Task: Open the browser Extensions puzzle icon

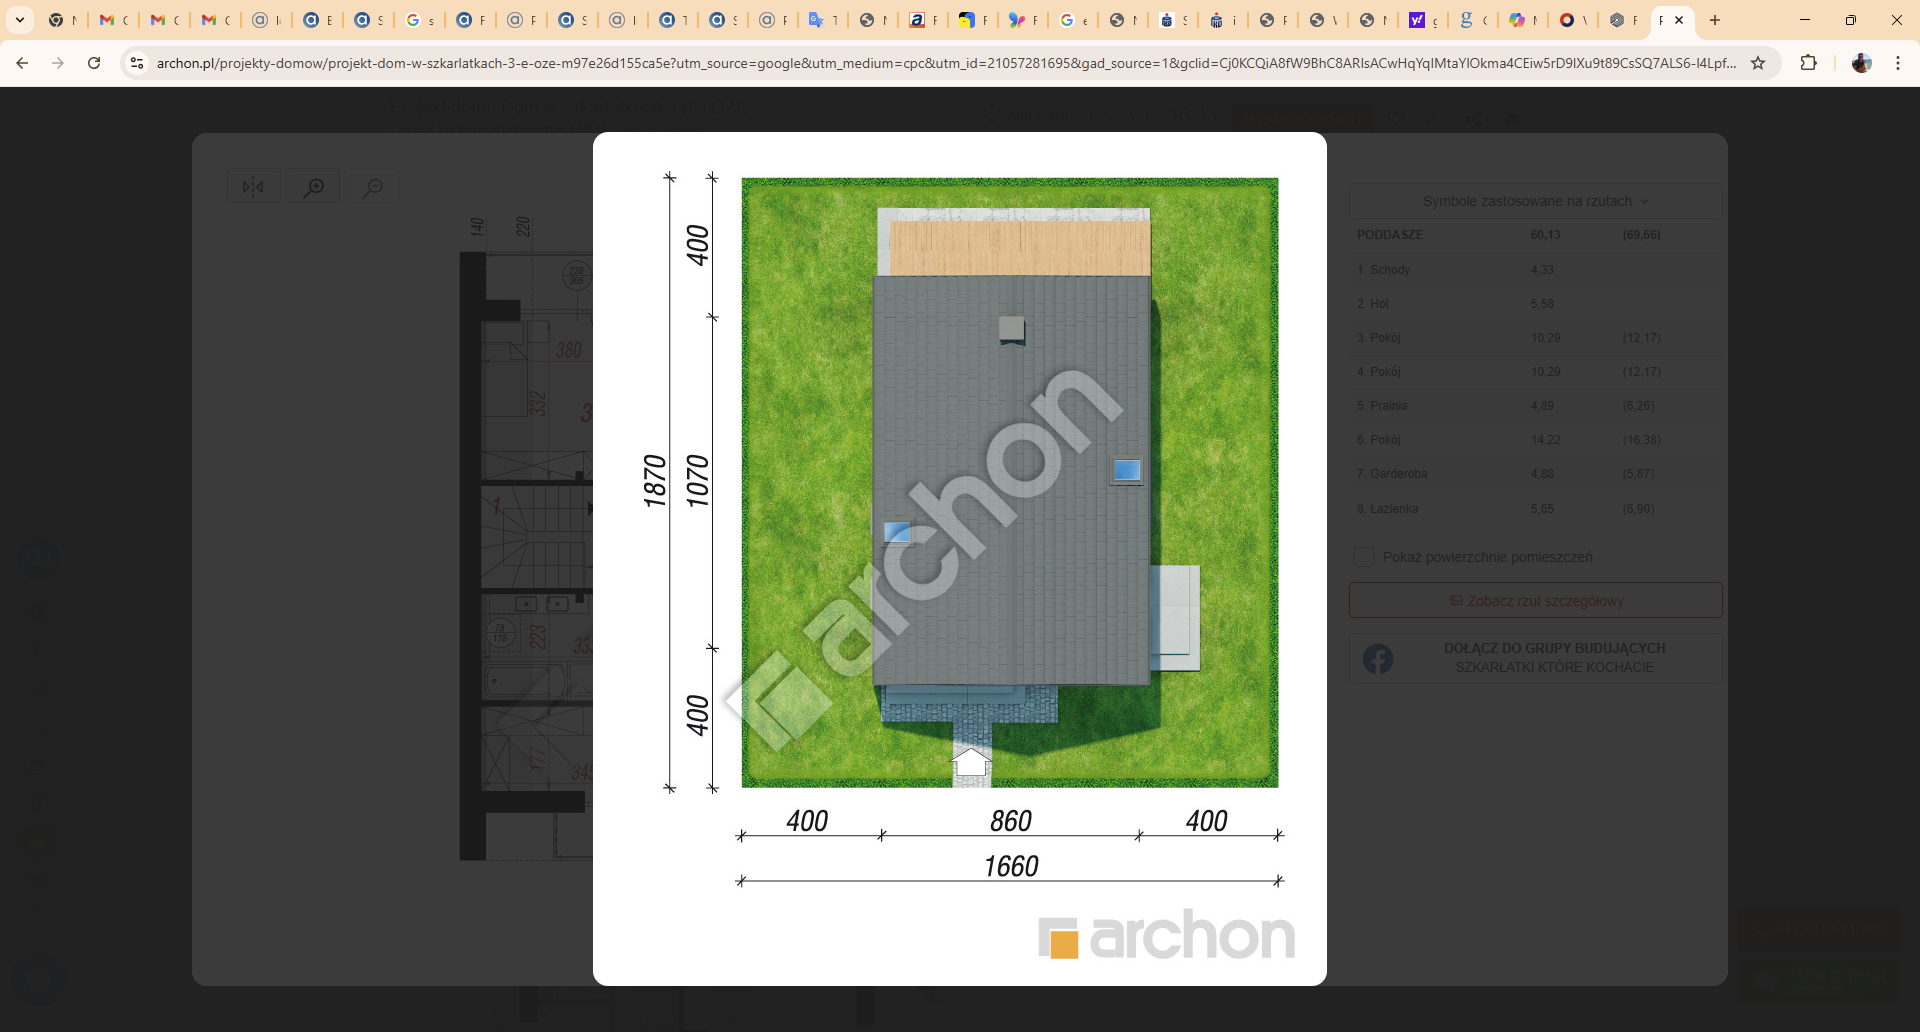Action: click(1808, 63)
